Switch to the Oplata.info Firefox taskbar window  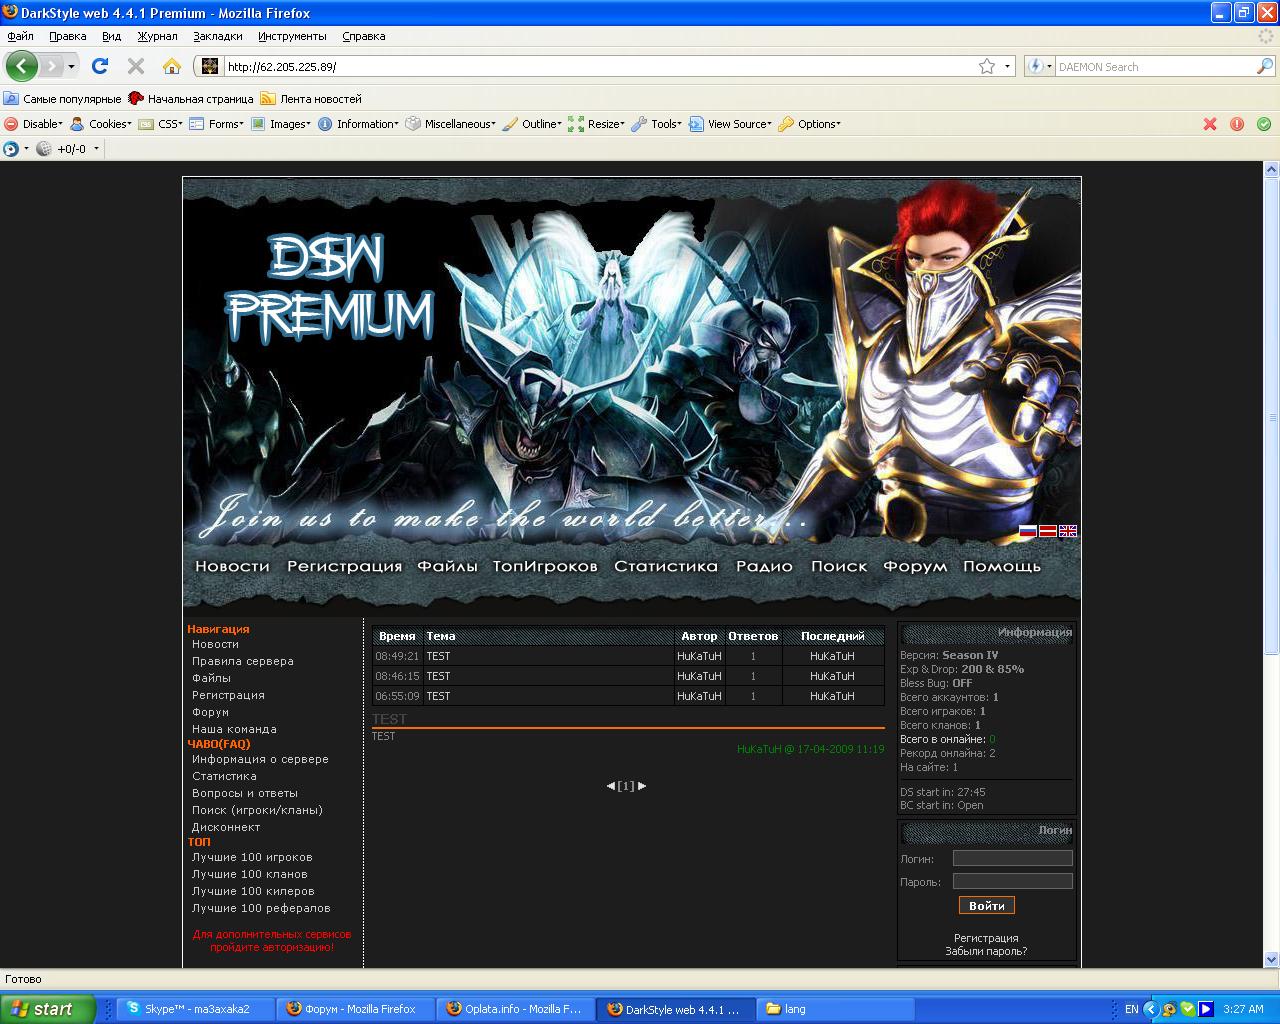(x=515, y=1009)
